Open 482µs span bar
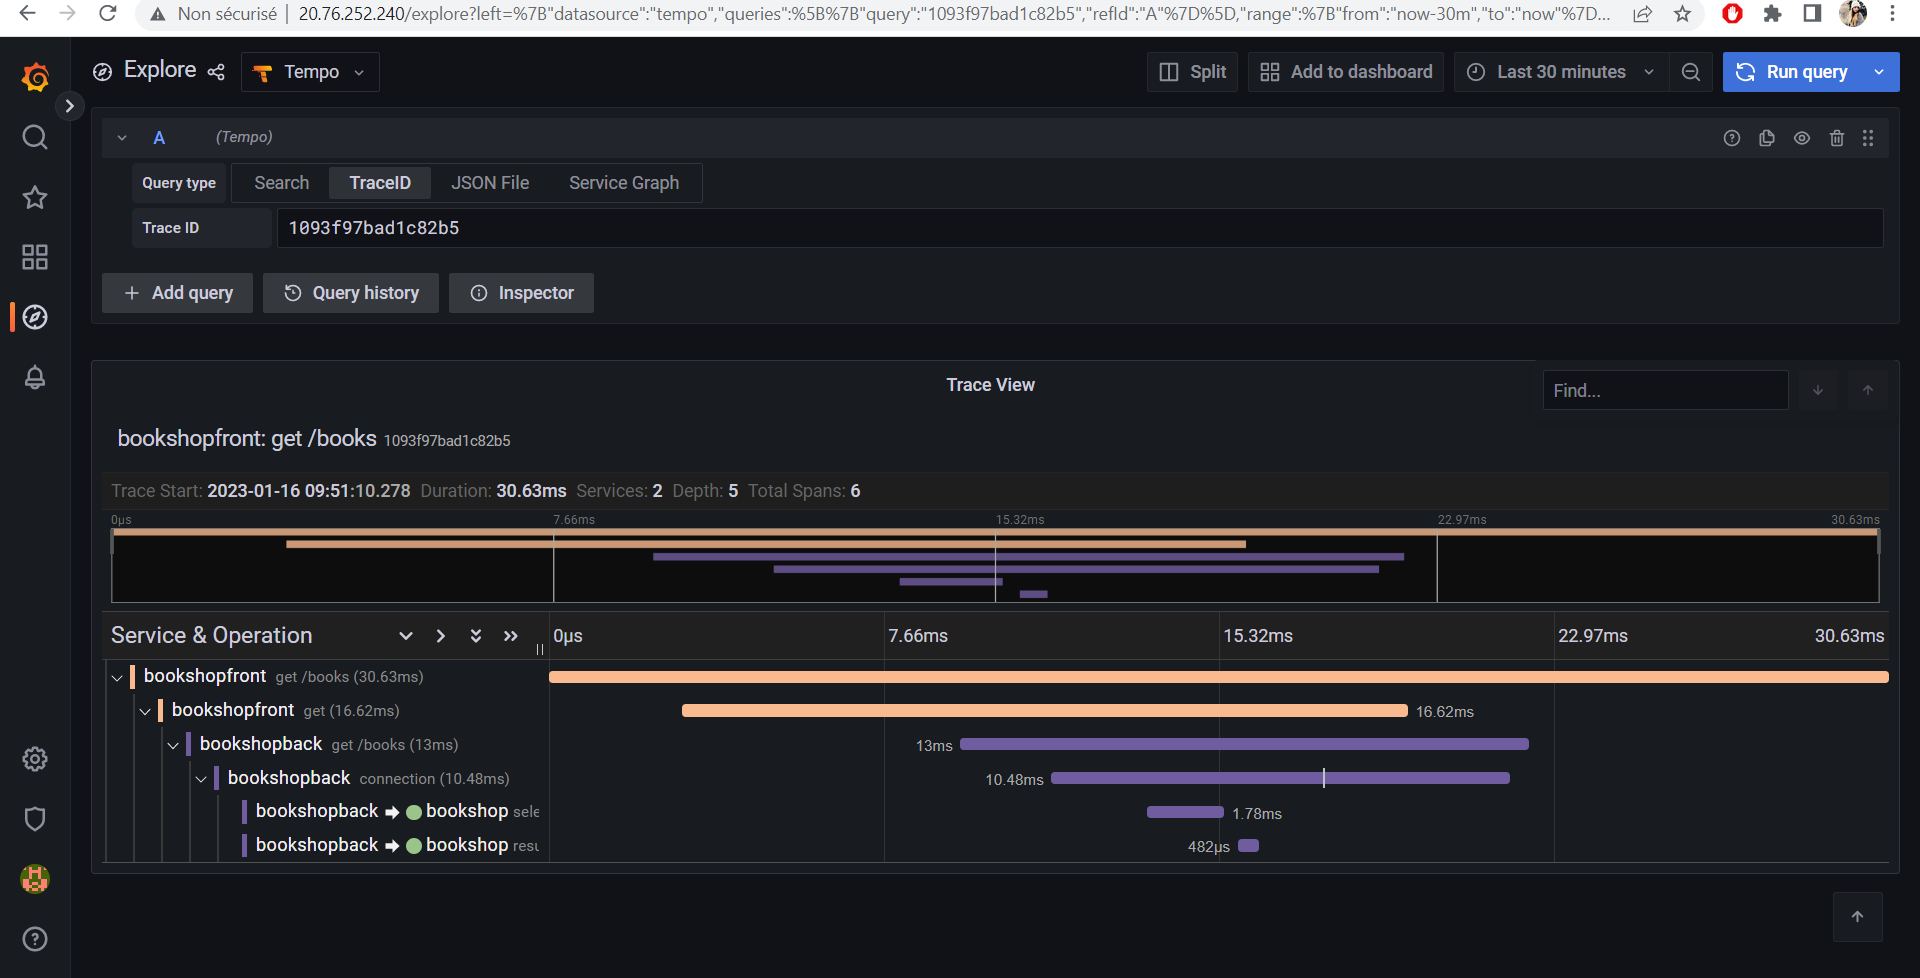This screenshot has width=1920, height=978. tap(1248, 846)
